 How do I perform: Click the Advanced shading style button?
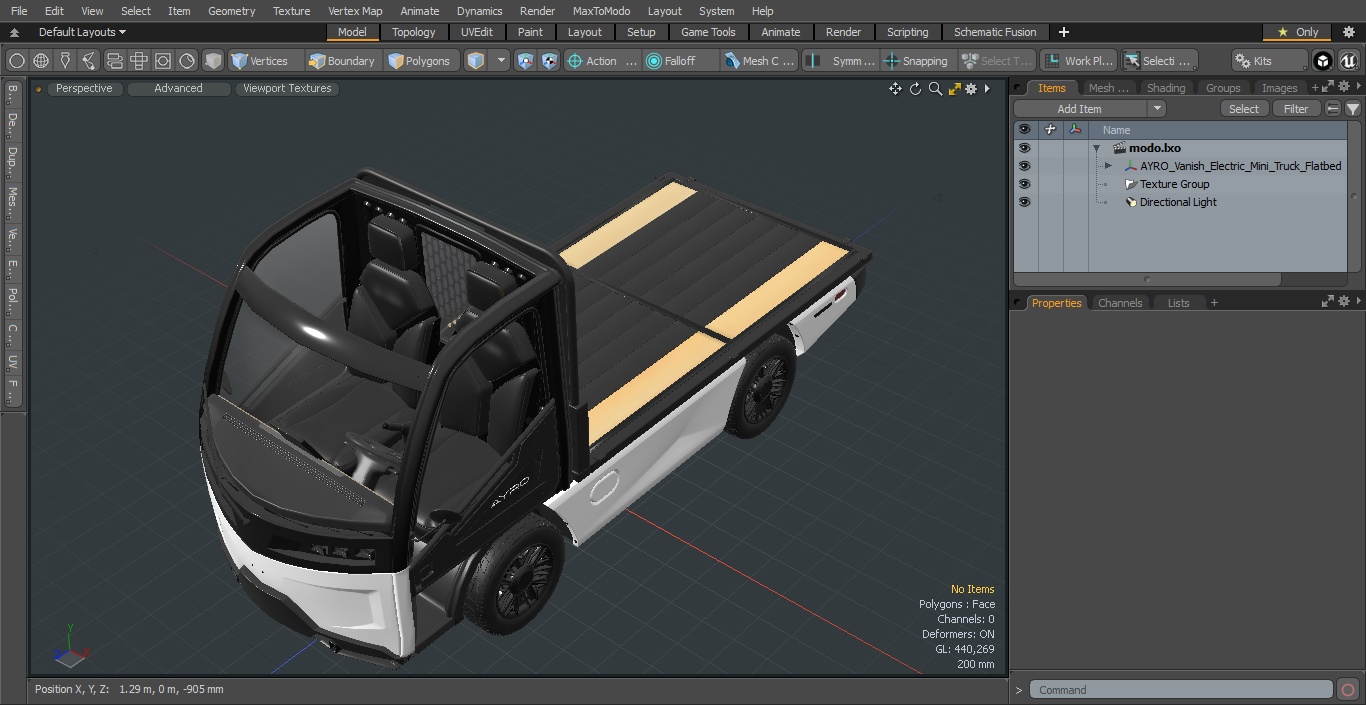coord(179,88)
